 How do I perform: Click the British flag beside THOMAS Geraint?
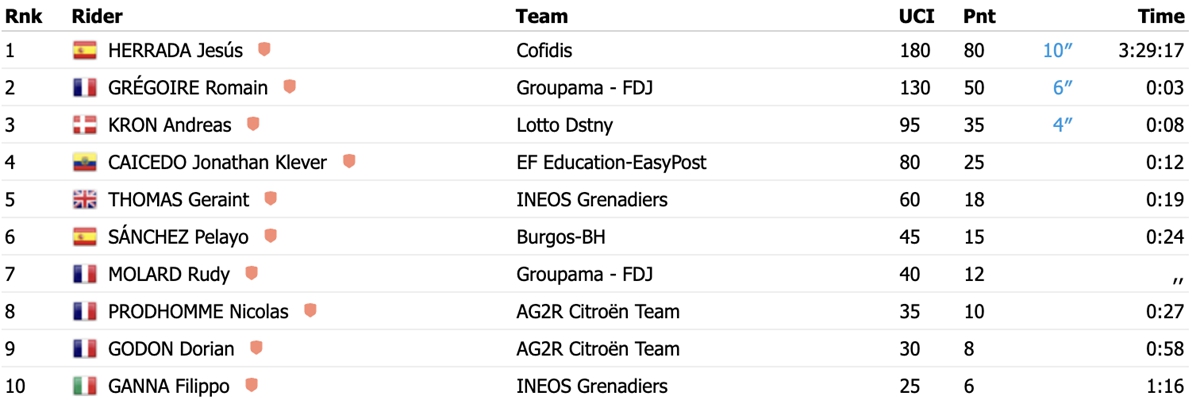pos(85,199)
